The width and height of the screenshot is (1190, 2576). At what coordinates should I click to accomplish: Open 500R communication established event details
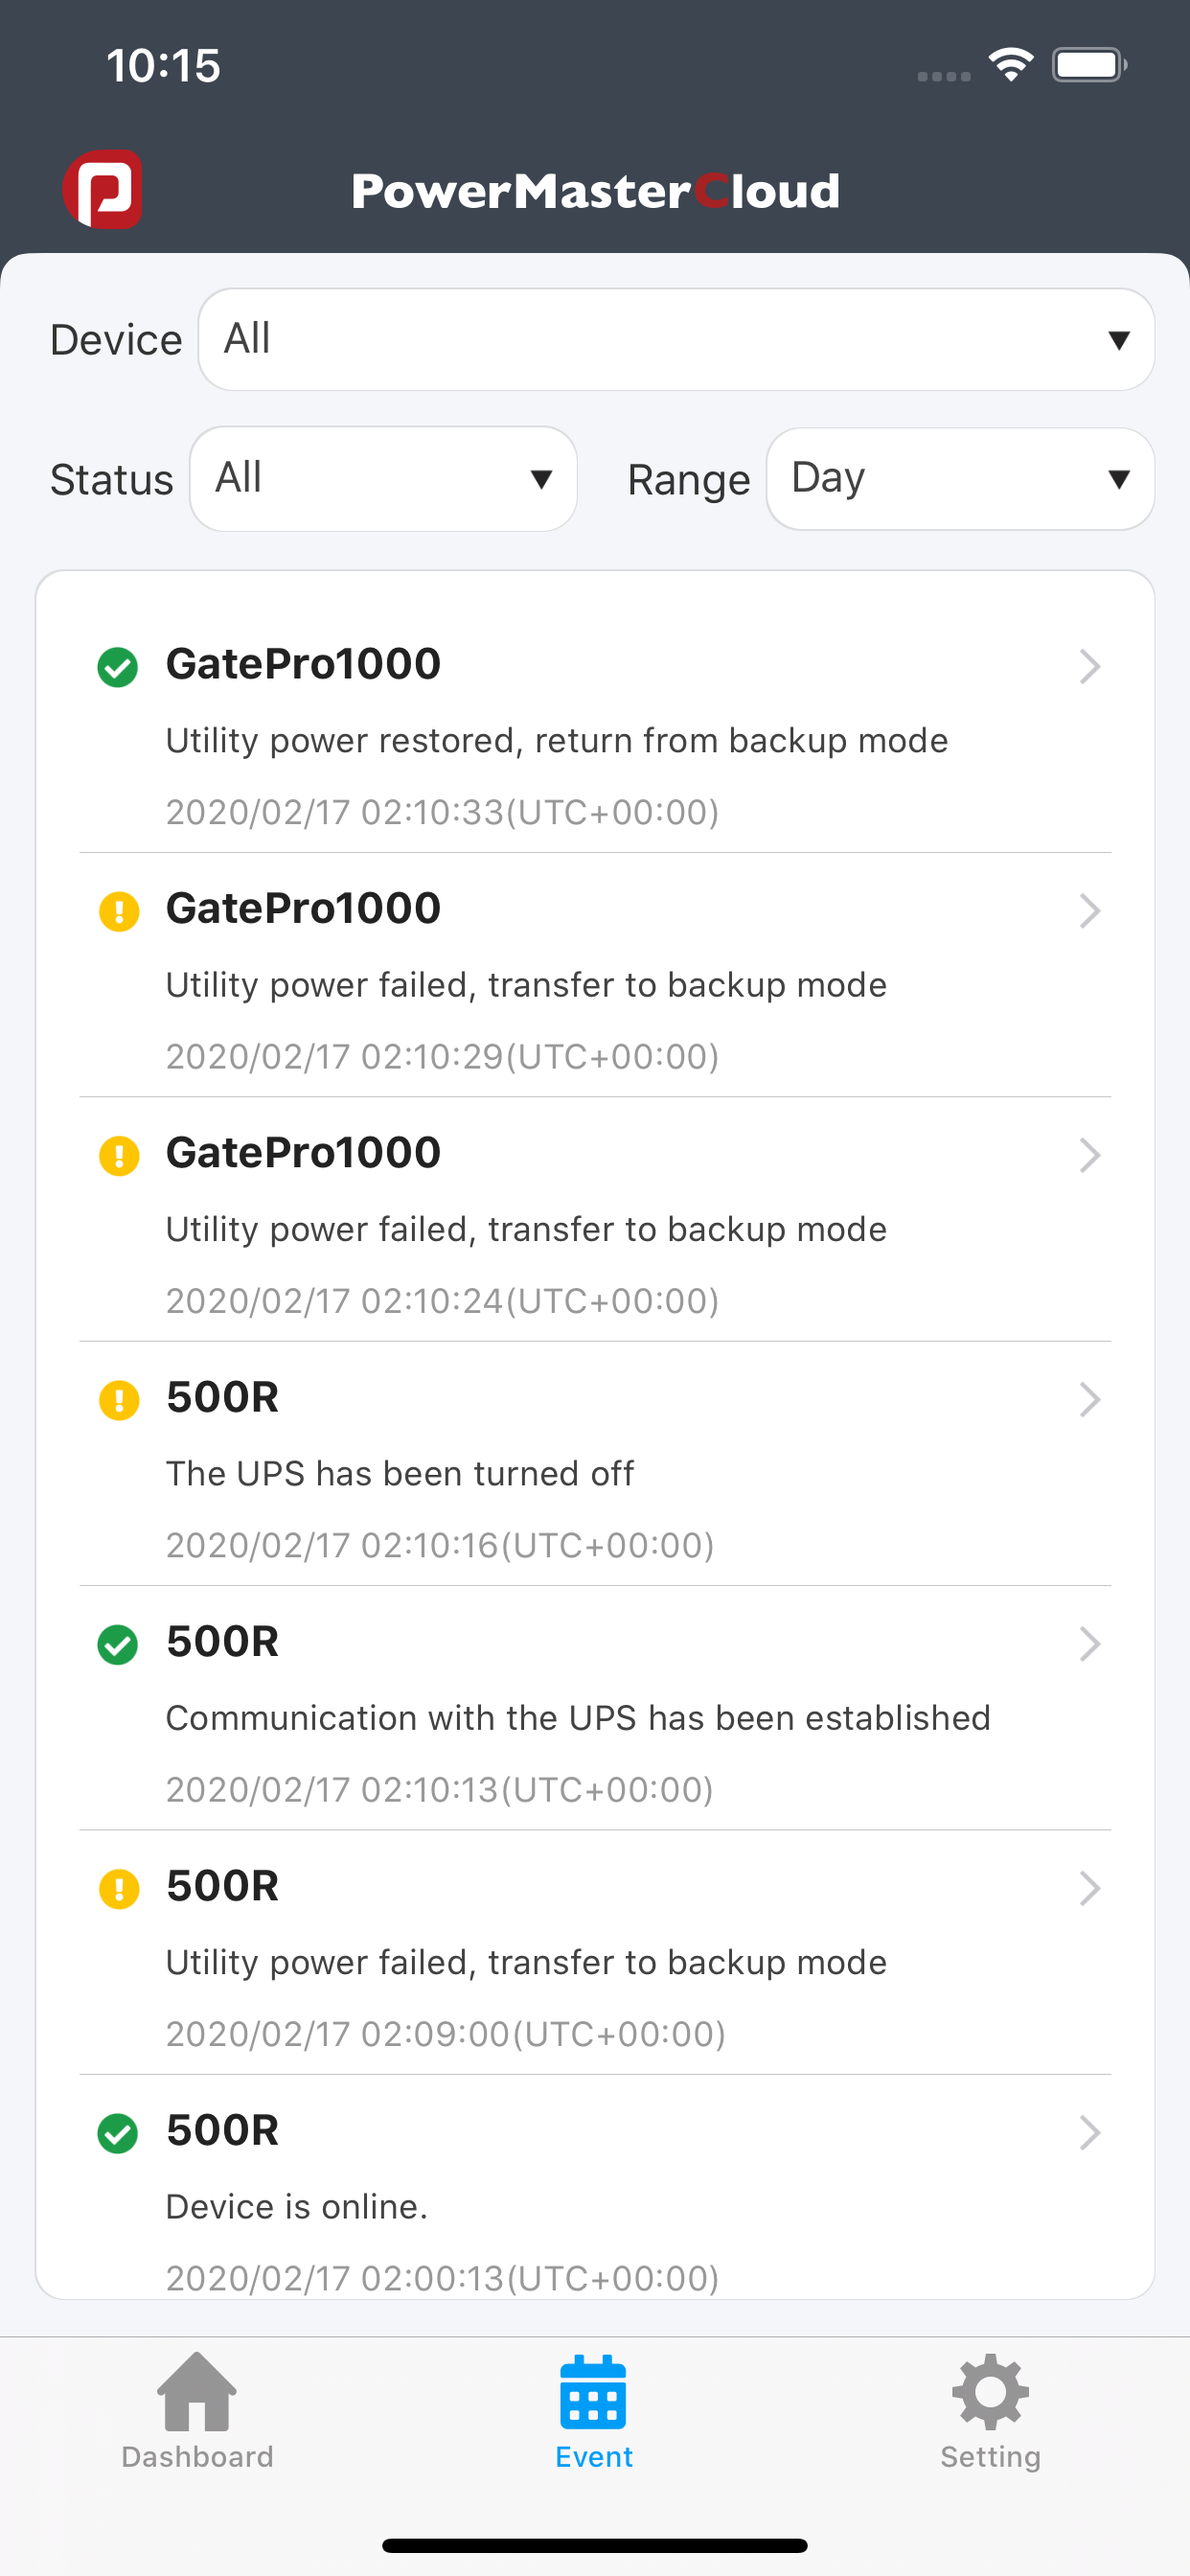pyautogui.click(x=595, y=1708)
